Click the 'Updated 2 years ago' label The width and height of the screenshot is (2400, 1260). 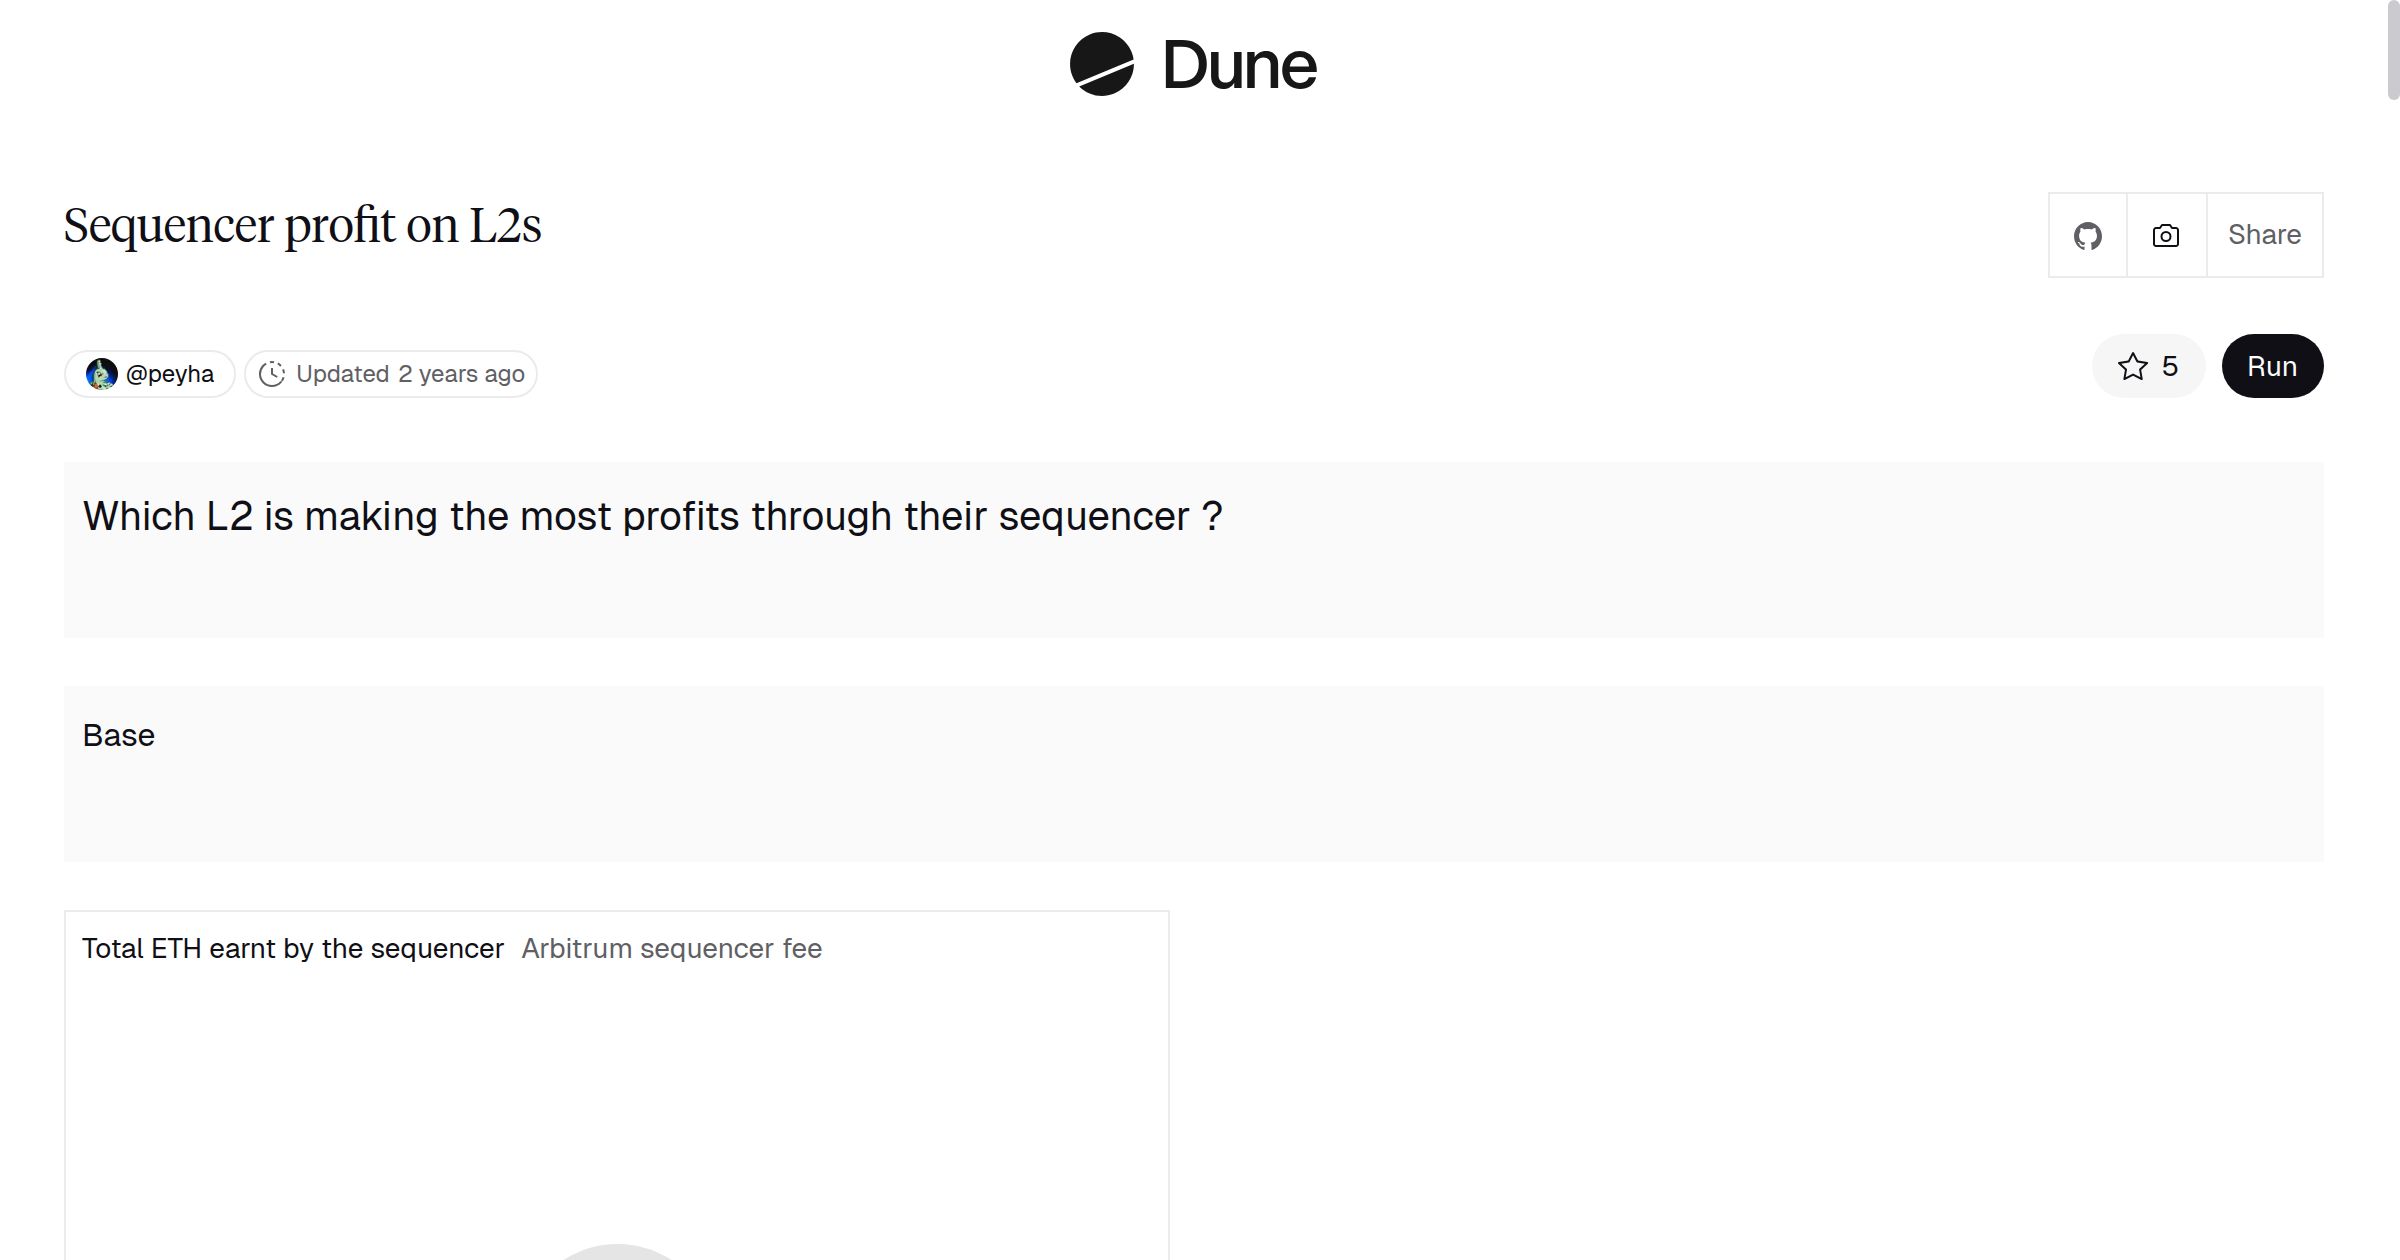tap(410, 374)
